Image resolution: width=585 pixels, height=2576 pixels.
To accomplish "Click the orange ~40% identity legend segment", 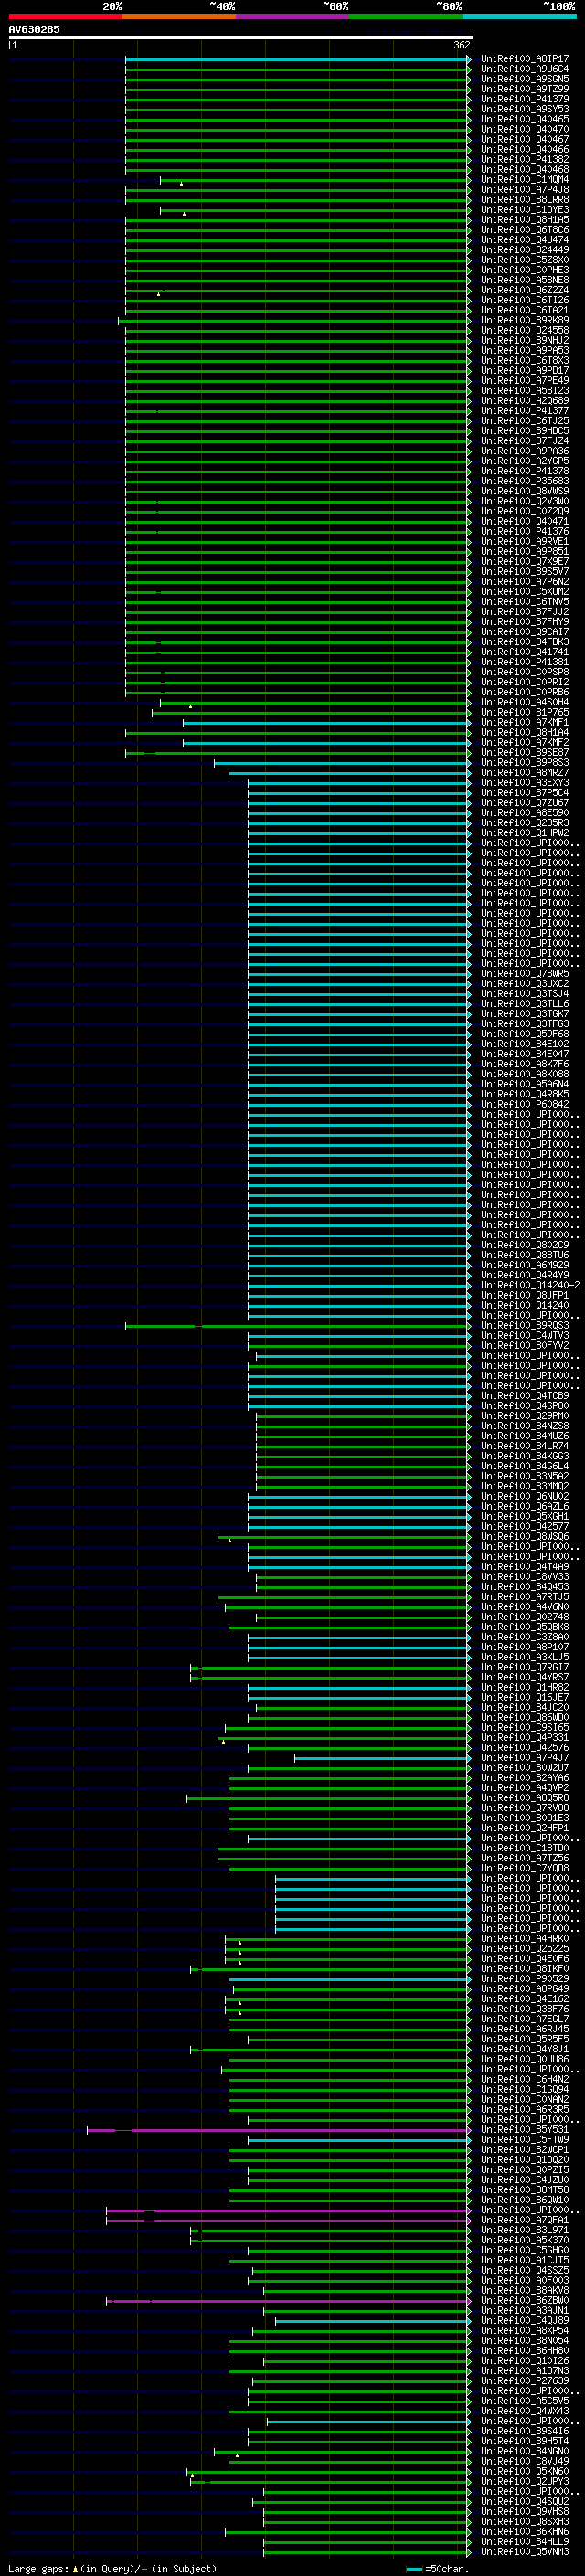I will click(x=179, y=16).
